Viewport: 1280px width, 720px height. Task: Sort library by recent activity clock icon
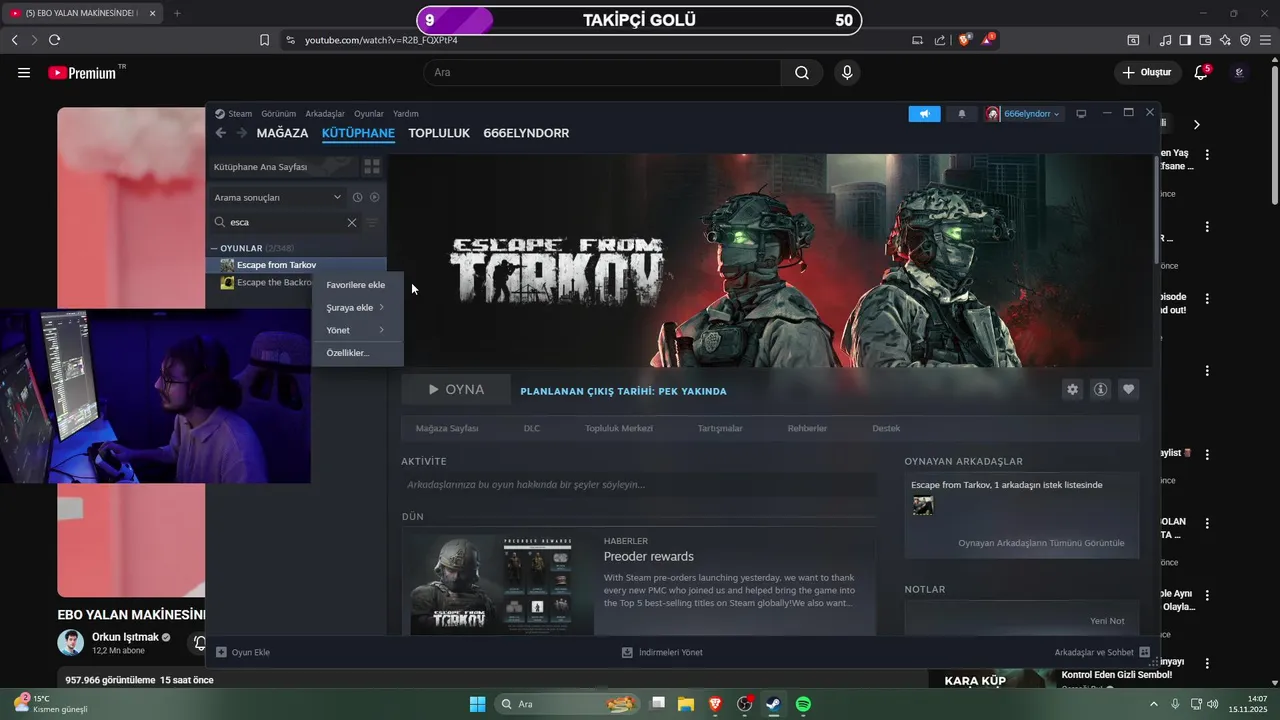357,198
